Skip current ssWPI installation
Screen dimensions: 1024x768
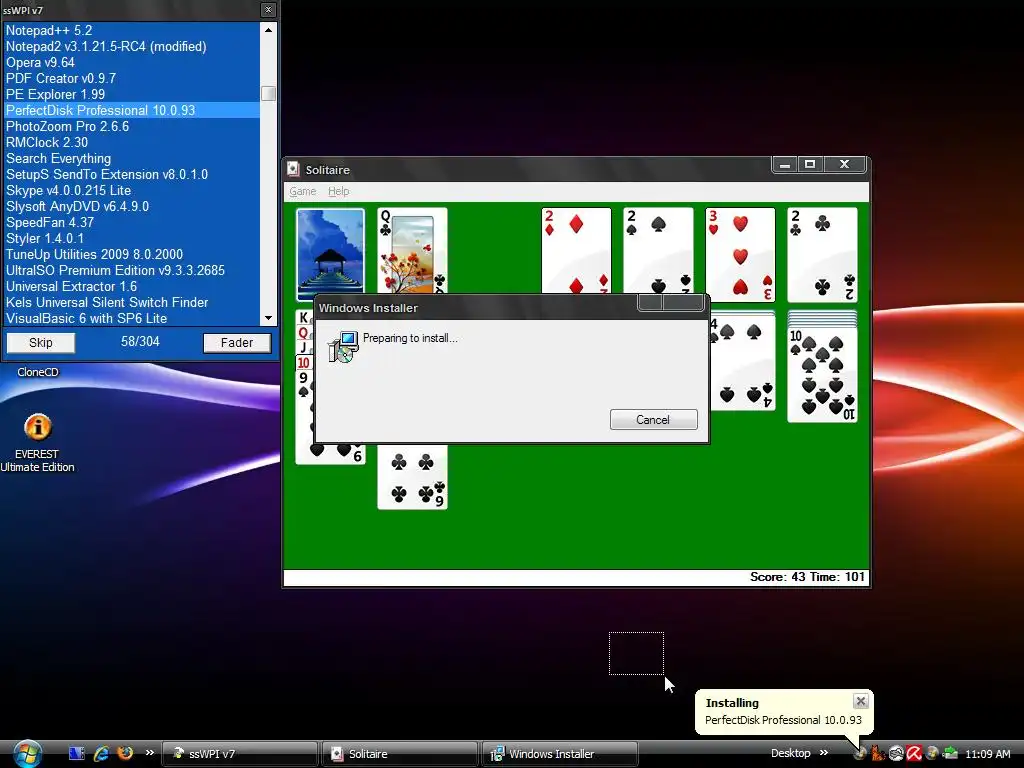click(x=40, y=343)
